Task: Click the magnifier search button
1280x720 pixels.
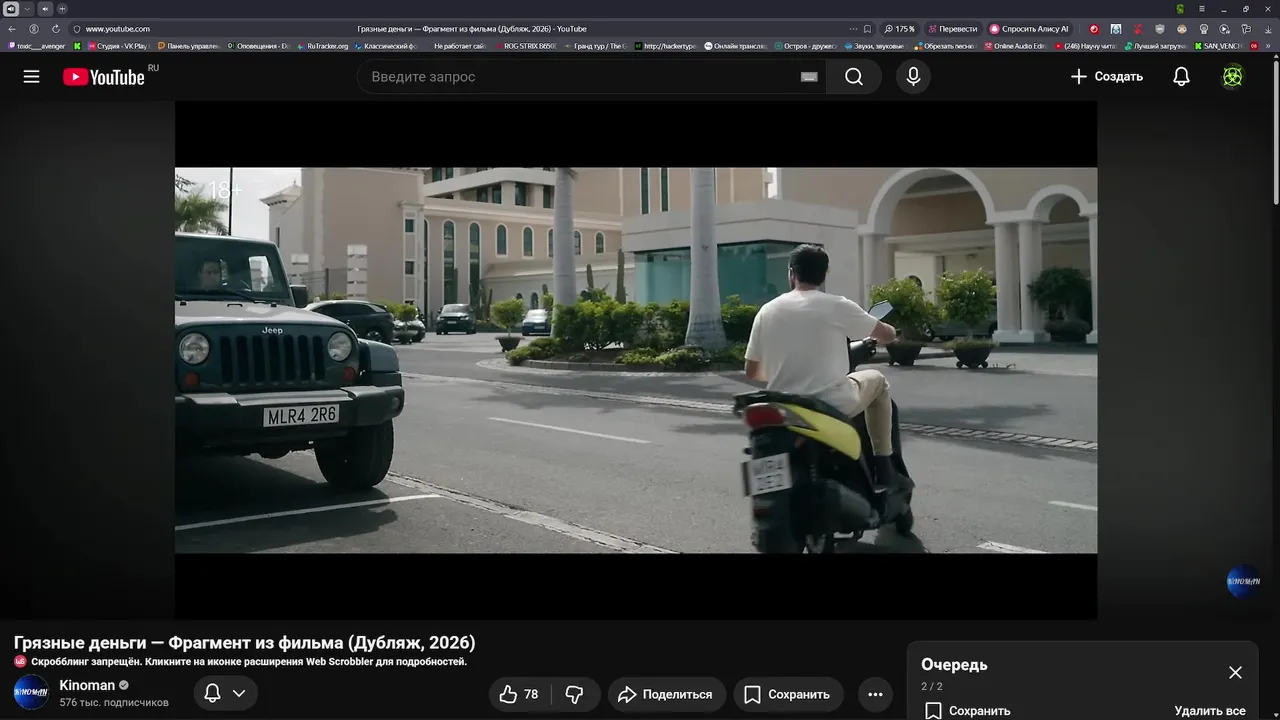Action: pos(854,77)
